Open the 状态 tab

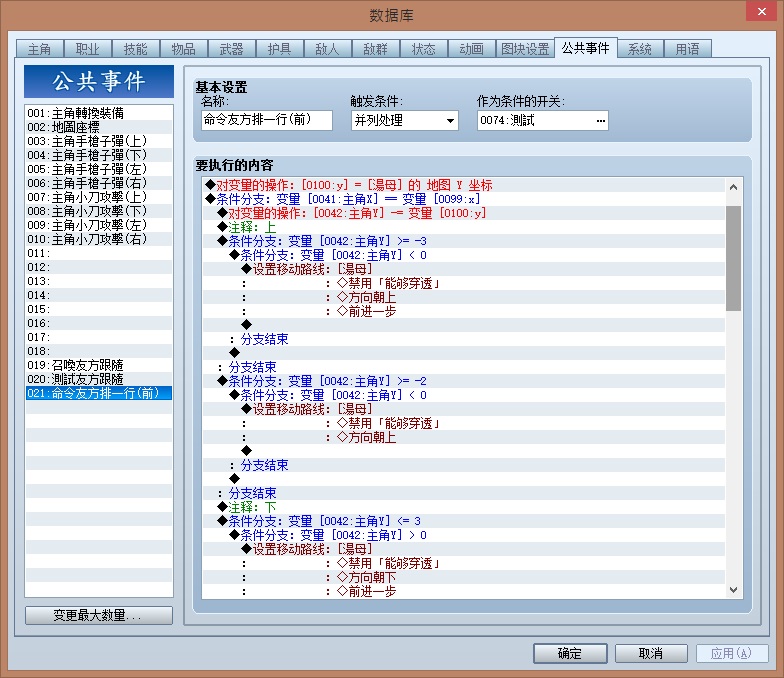424,49
